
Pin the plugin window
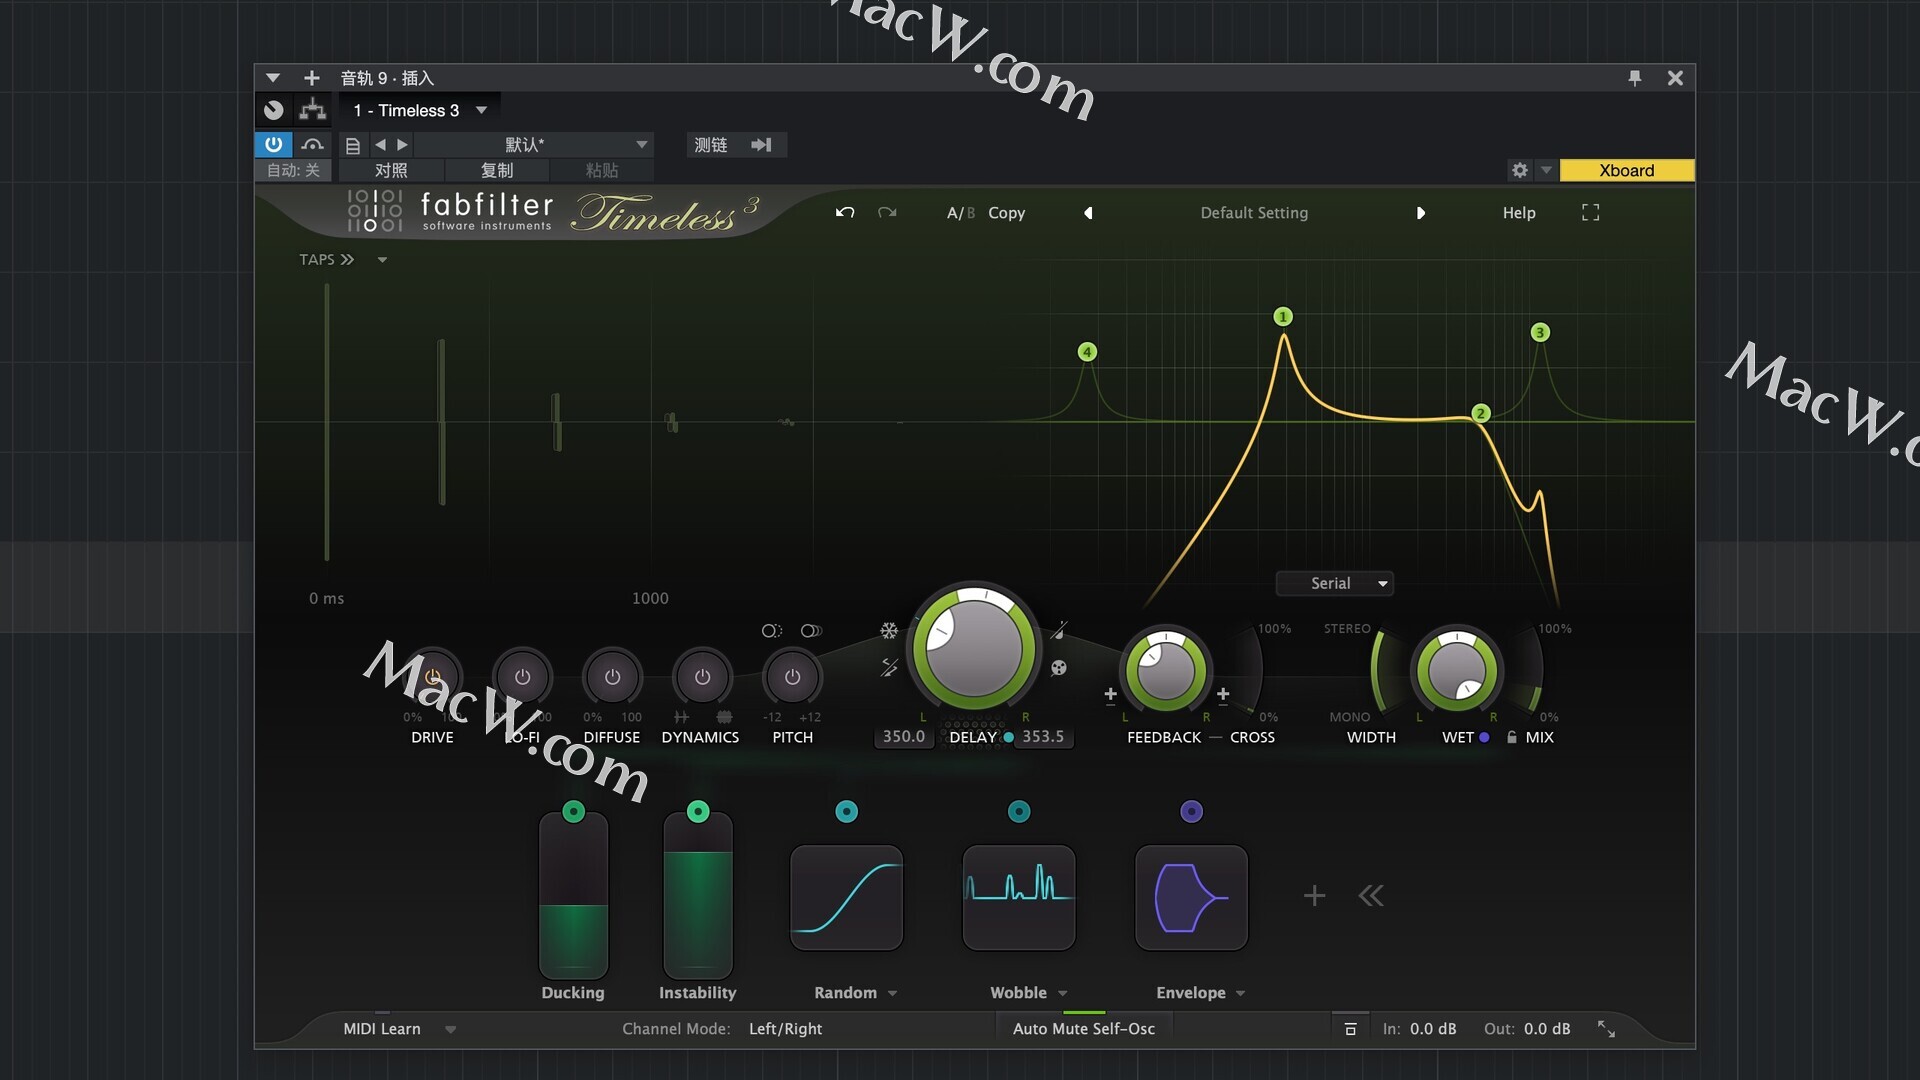click(x=1635, y=78)
